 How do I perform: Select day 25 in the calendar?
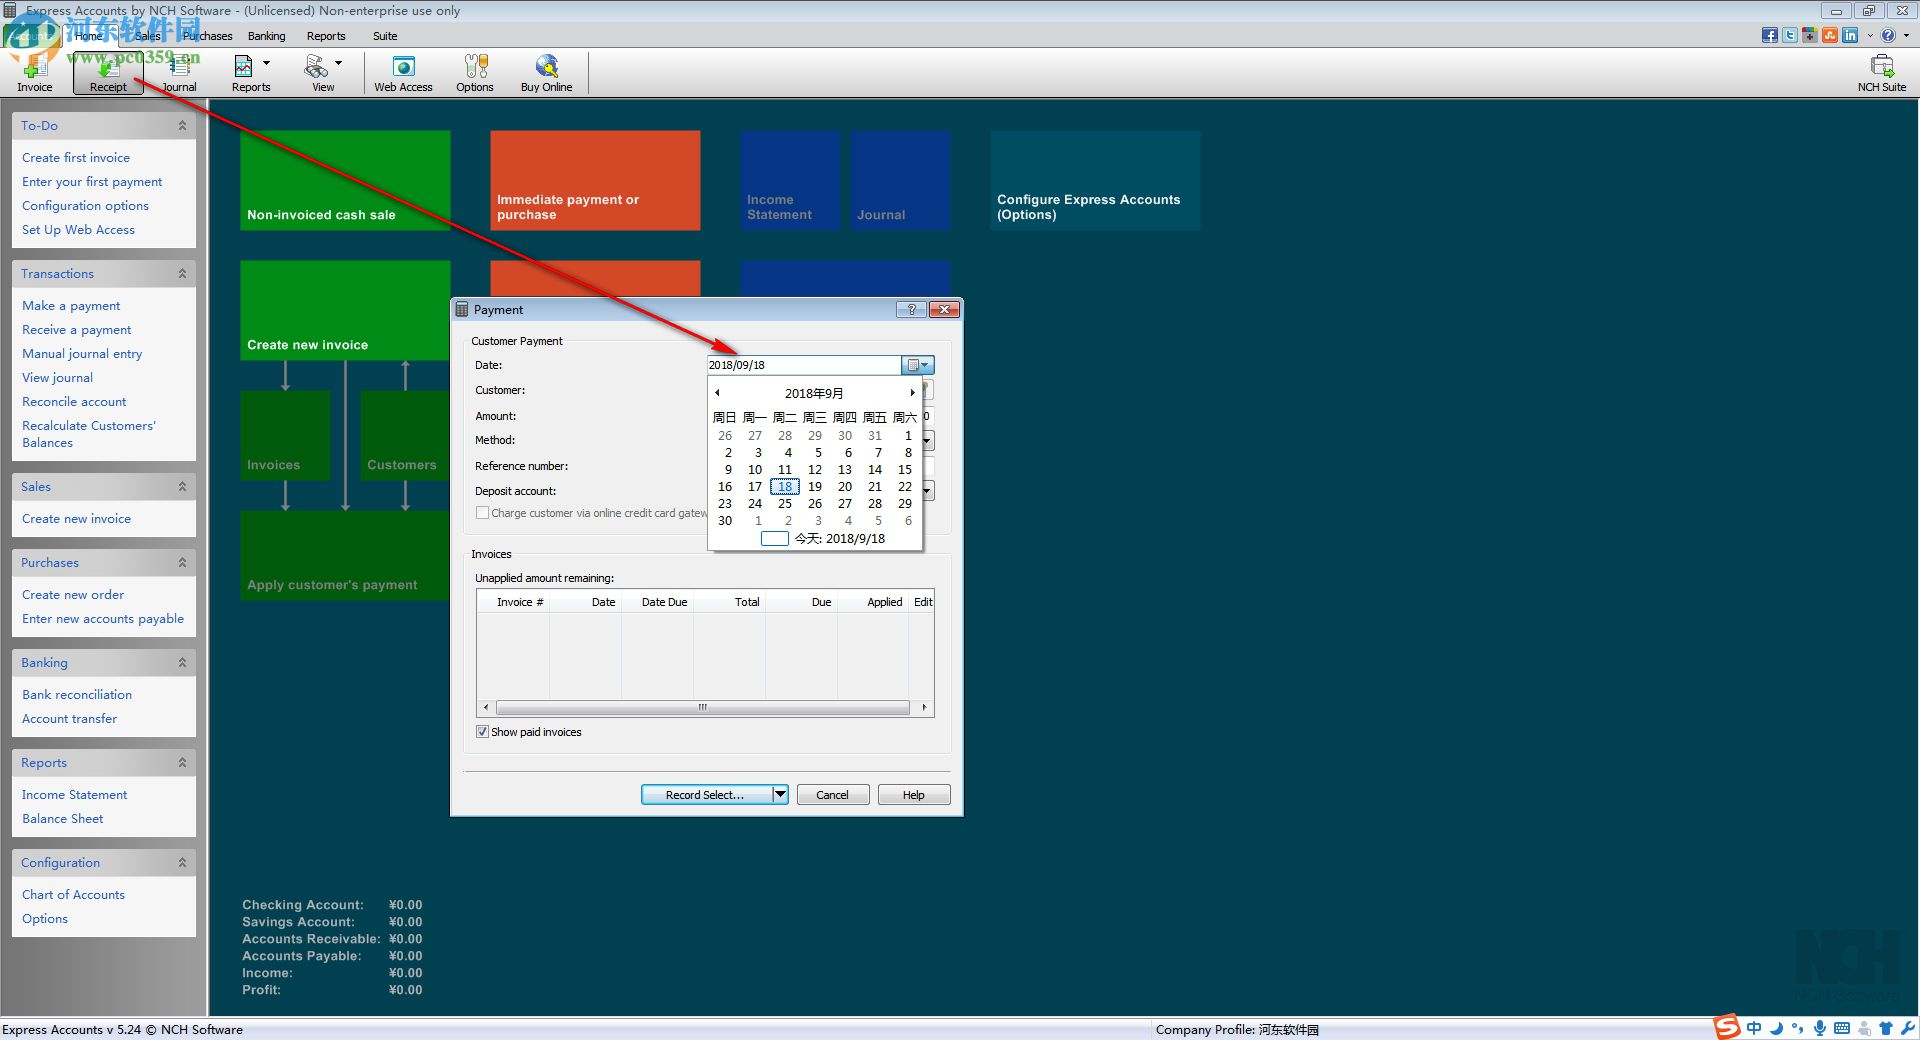[785, 504]
